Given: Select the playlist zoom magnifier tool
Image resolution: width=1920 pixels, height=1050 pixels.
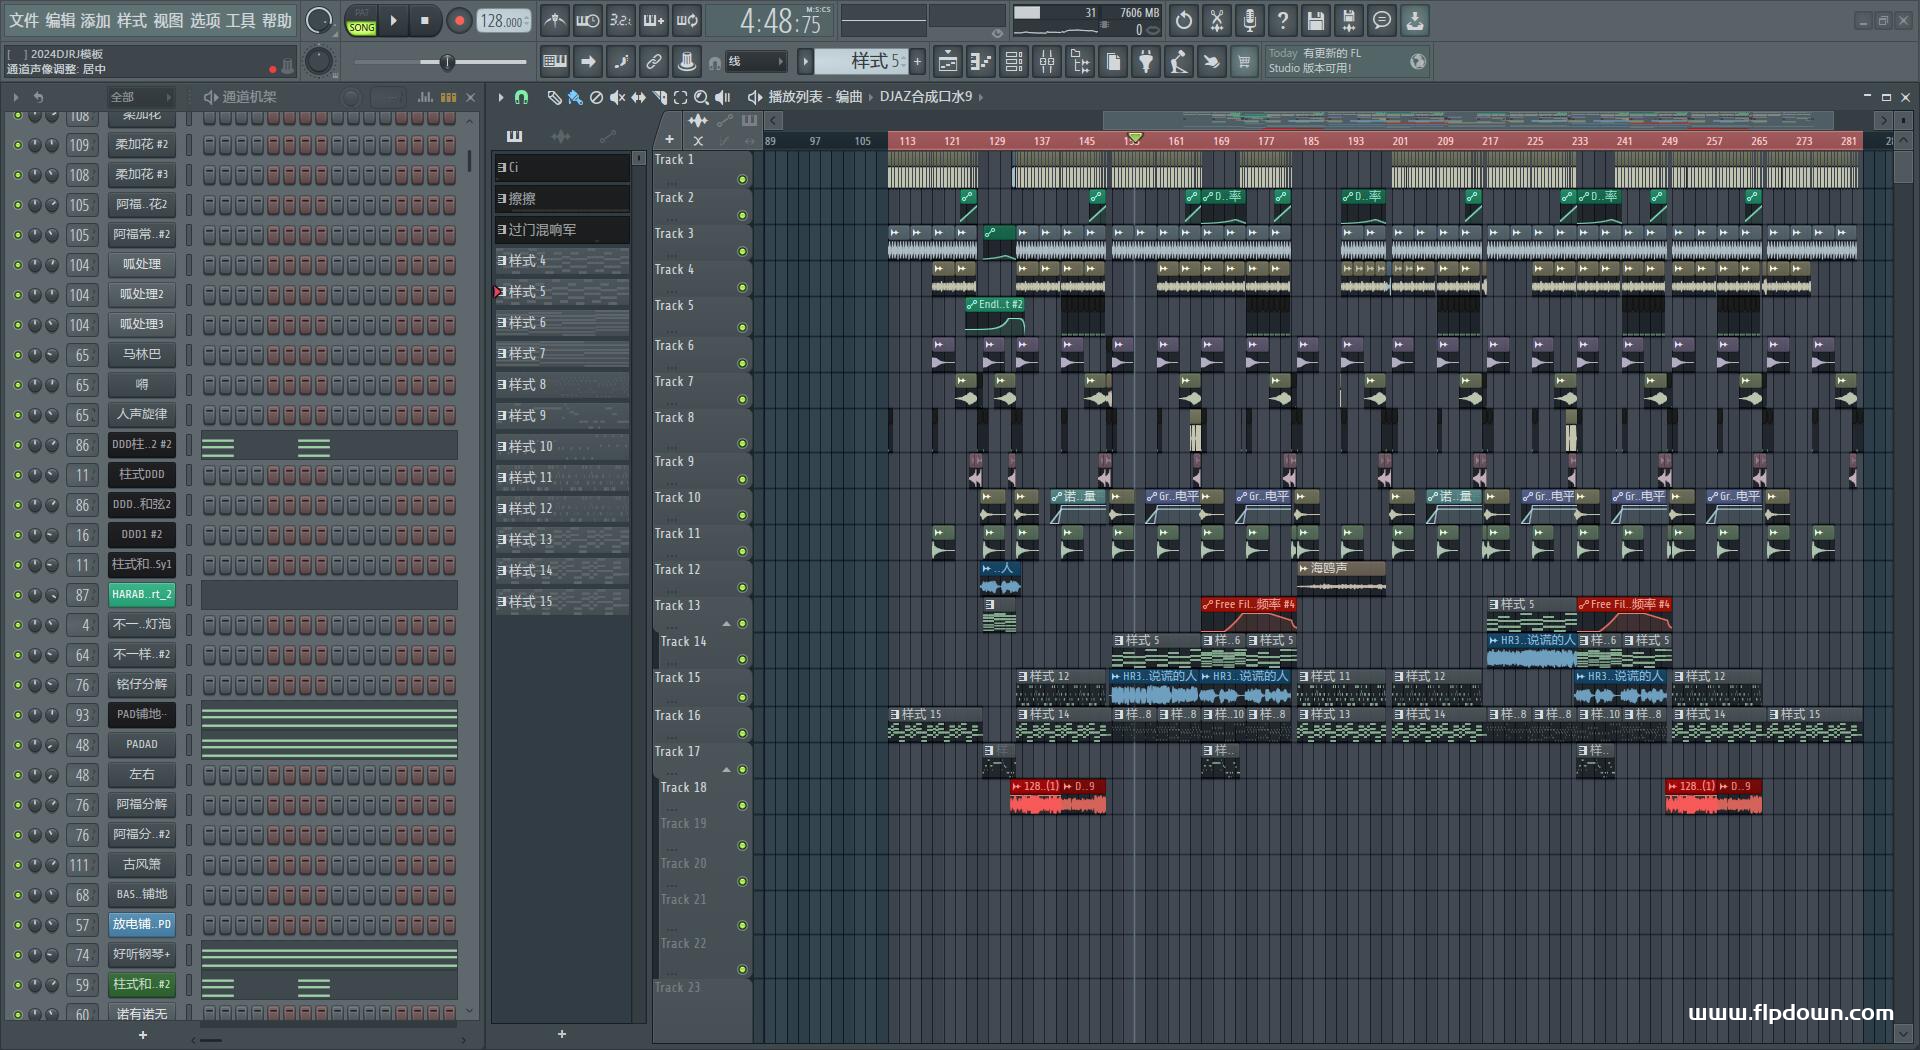Looking at the screenshot, I should click(x=701, y=97).
